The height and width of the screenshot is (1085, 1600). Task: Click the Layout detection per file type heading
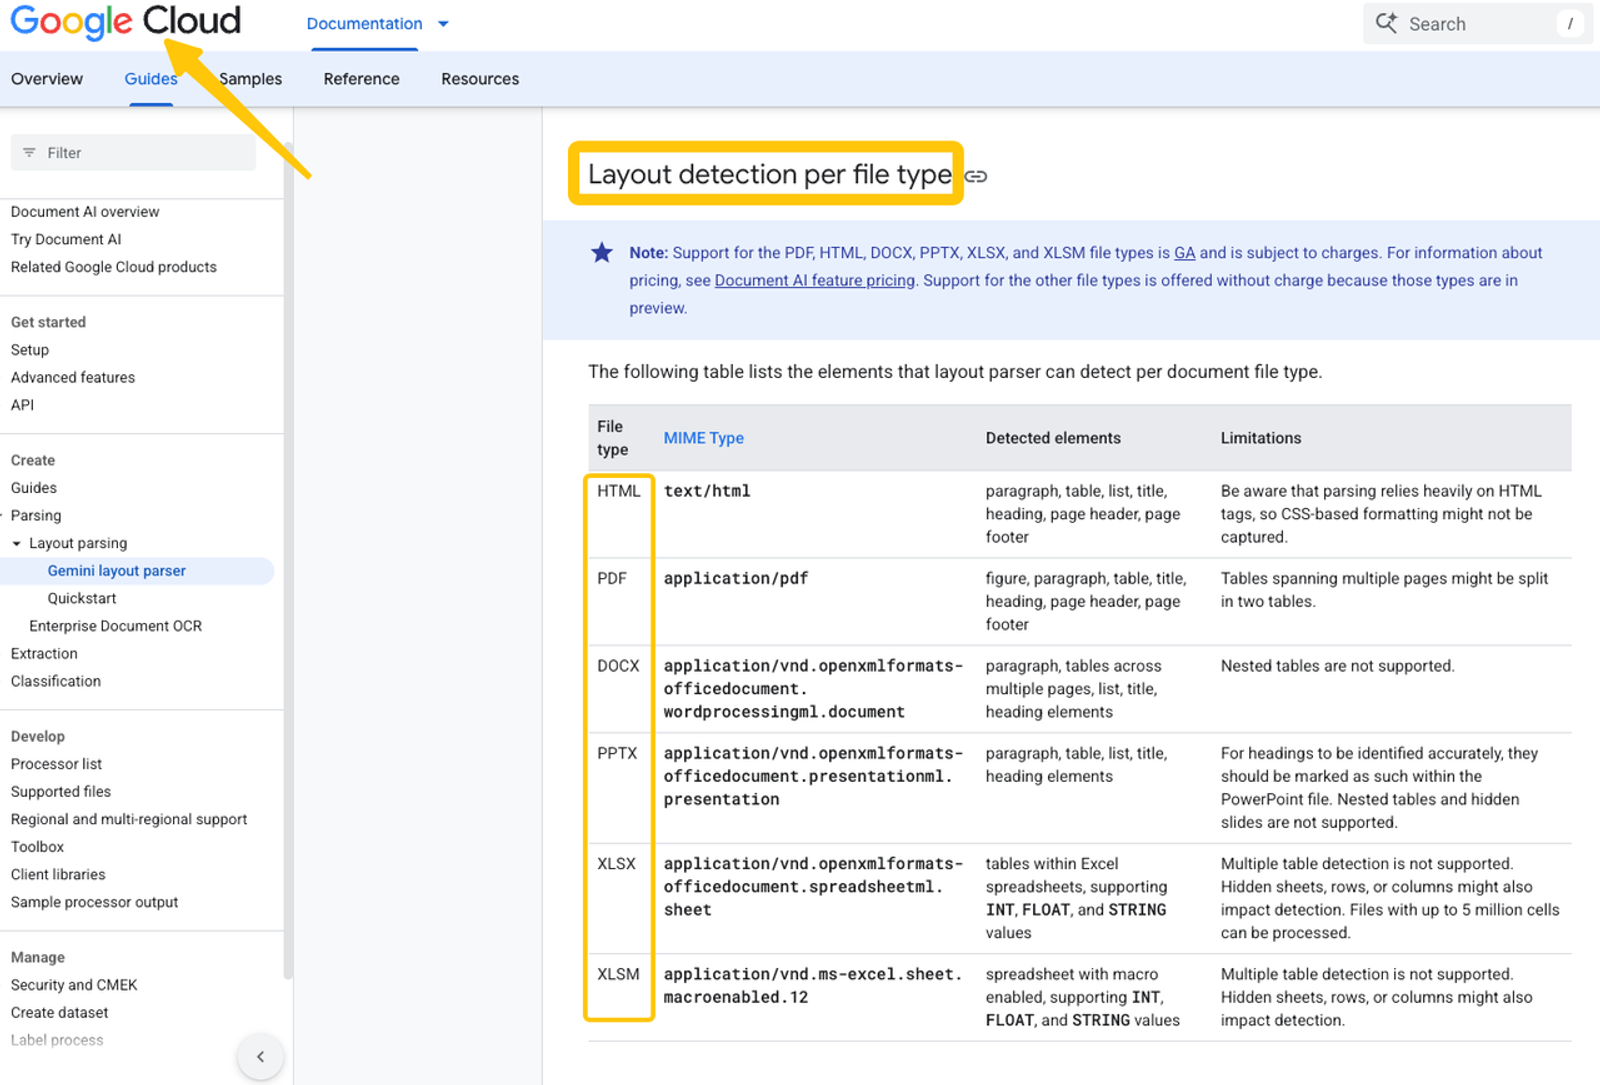tap(769, 175)
